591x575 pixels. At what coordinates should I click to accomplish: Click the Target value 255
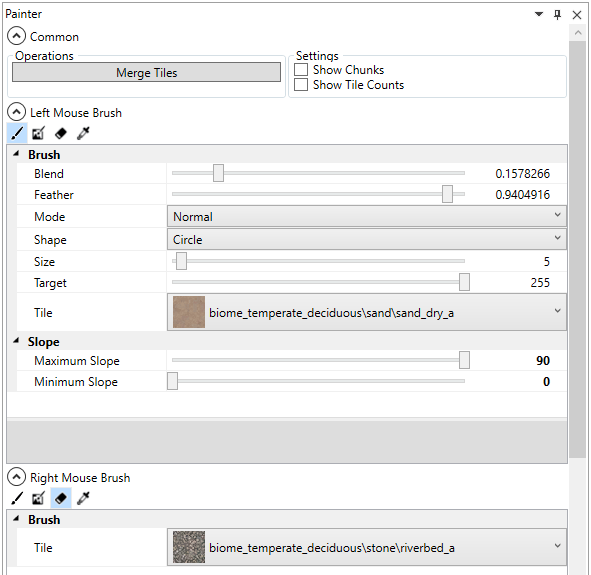(x=540, y=283)
